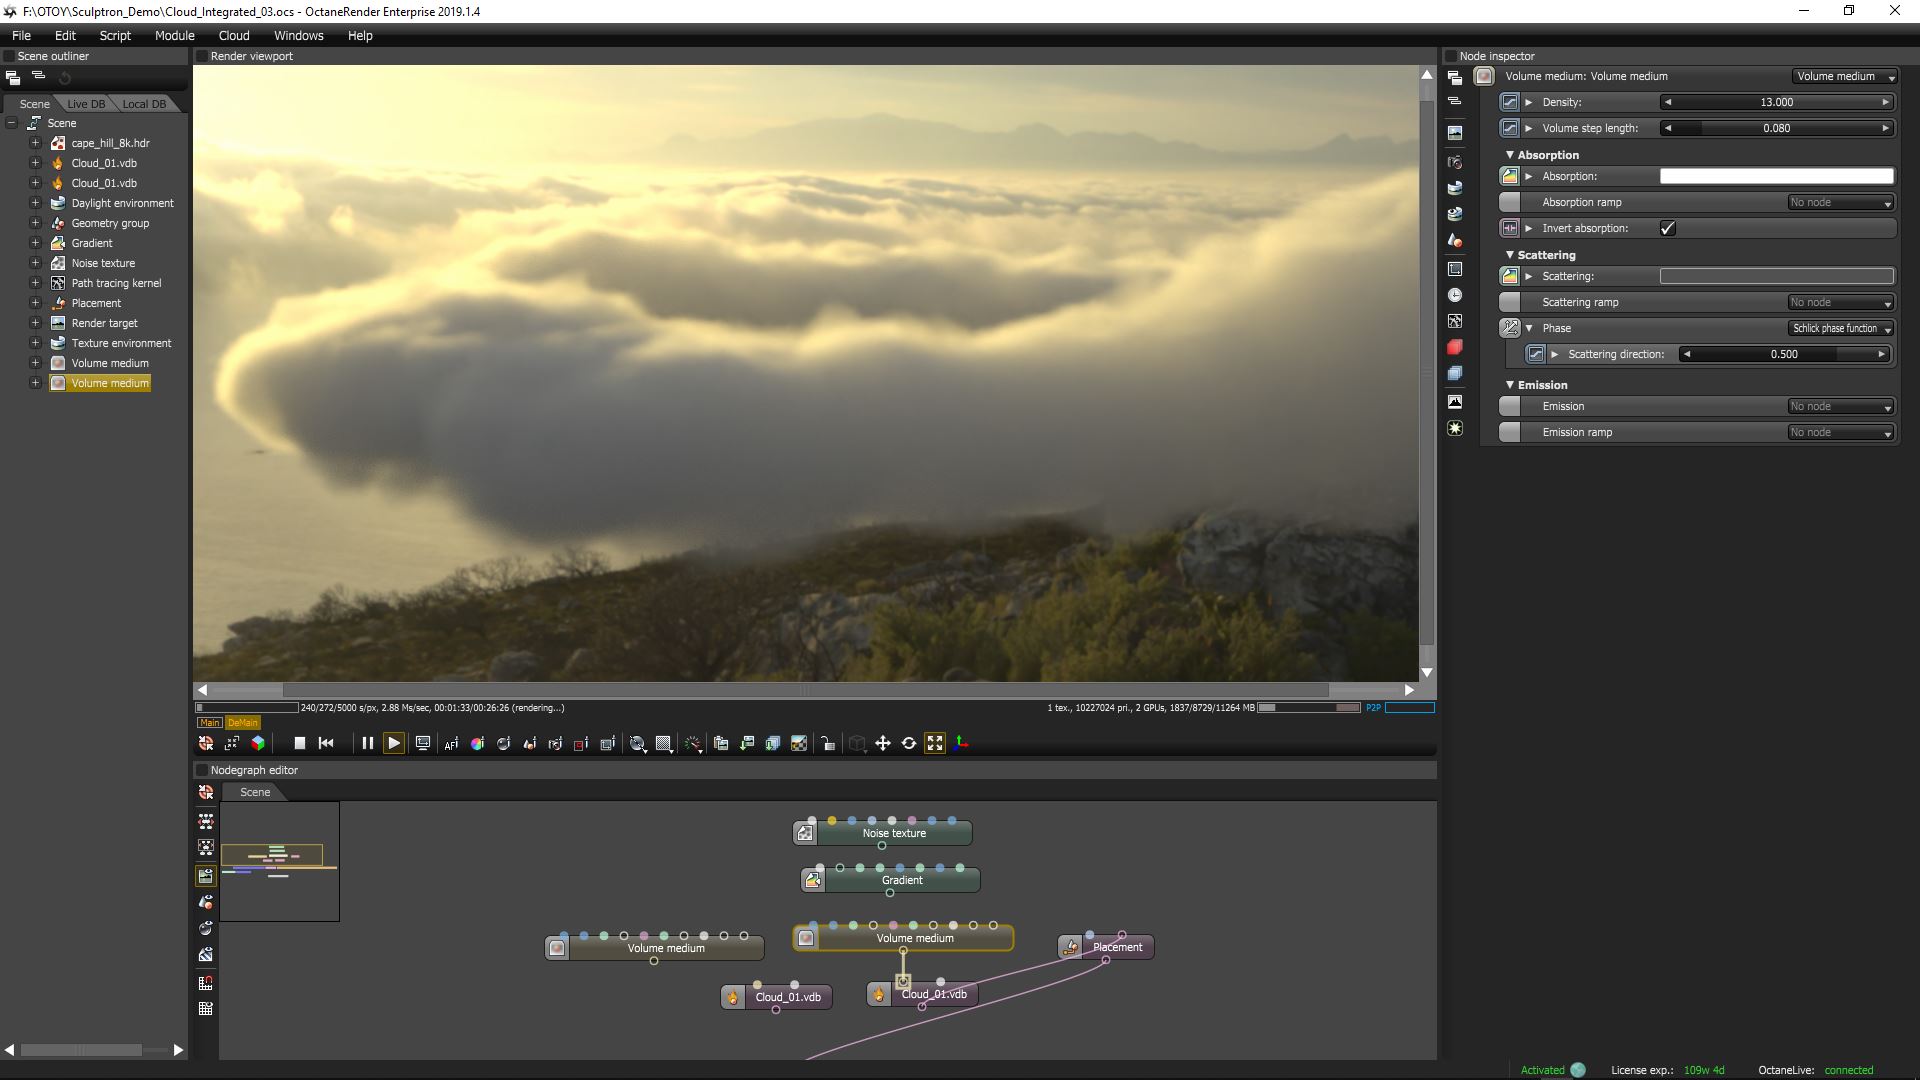Image resolution: width=1920 pixels, height=1080 pixels.
Task: Click the rotate gizmo icon
Action: [909, 743]
